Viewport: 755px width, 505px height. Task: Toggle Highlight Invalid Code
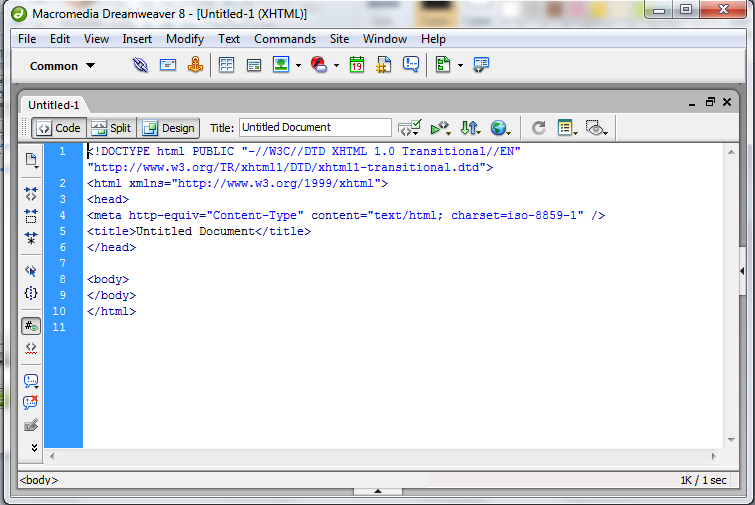pos(31,348)
